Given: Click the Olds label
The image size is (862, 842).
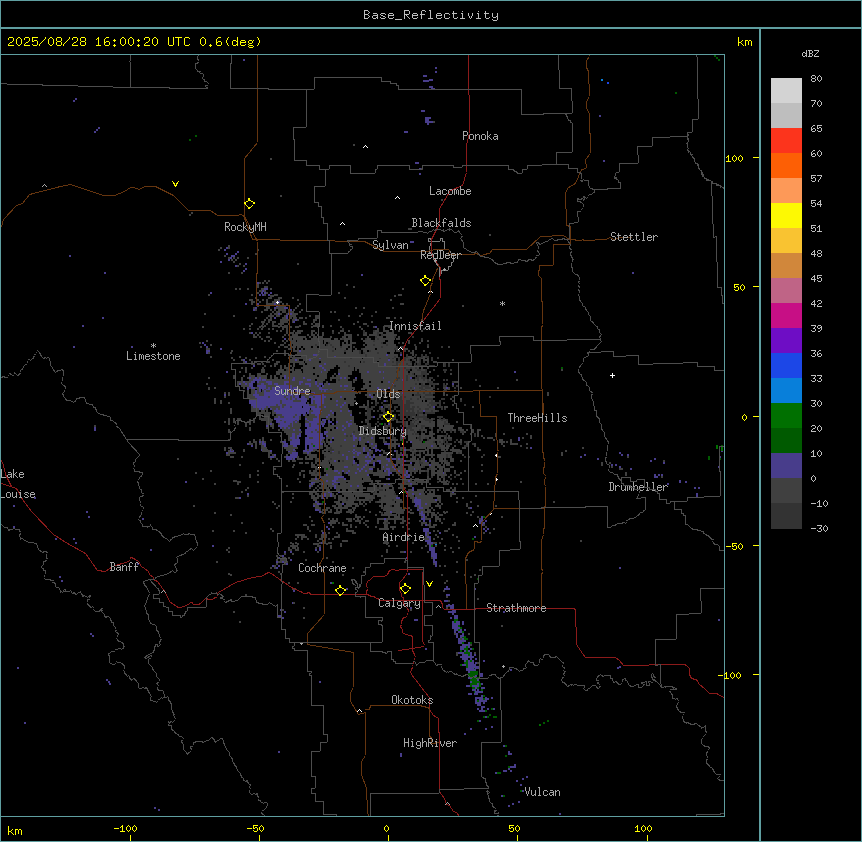Looking at the screenshot, I should (388, 394).
